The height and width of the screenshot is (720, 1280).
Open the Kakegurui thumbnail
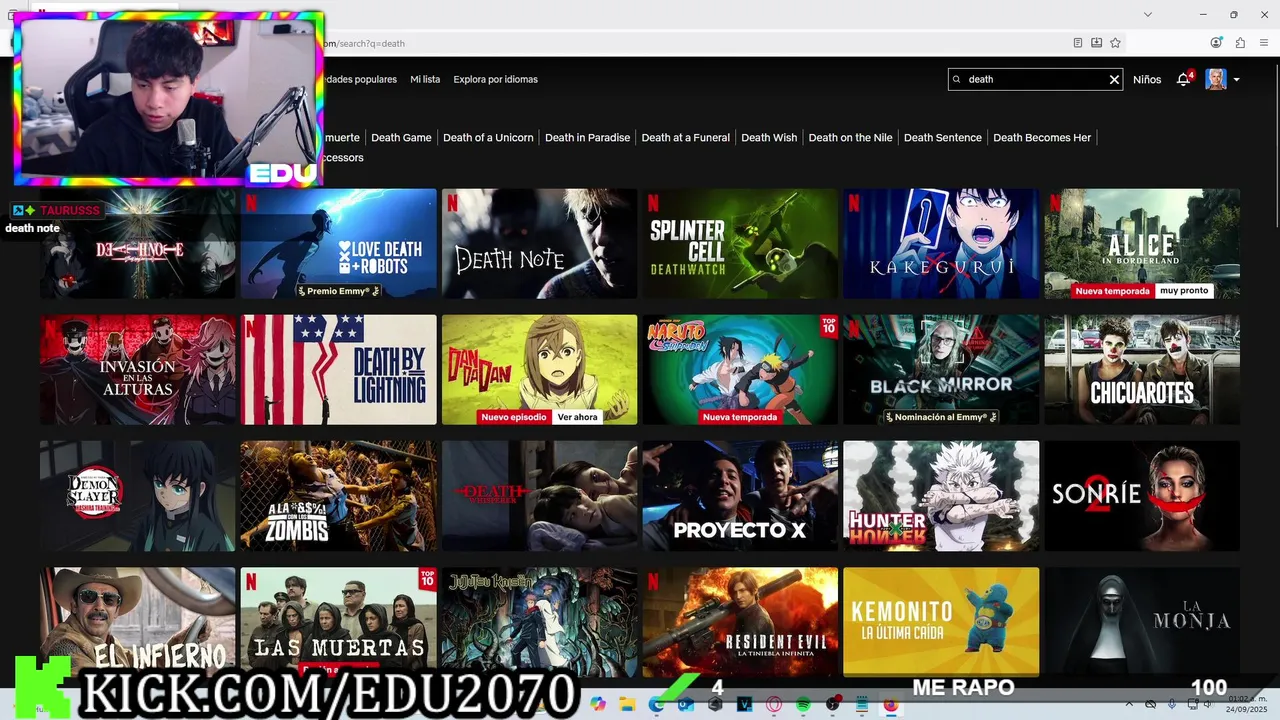(x=941, y=244)
